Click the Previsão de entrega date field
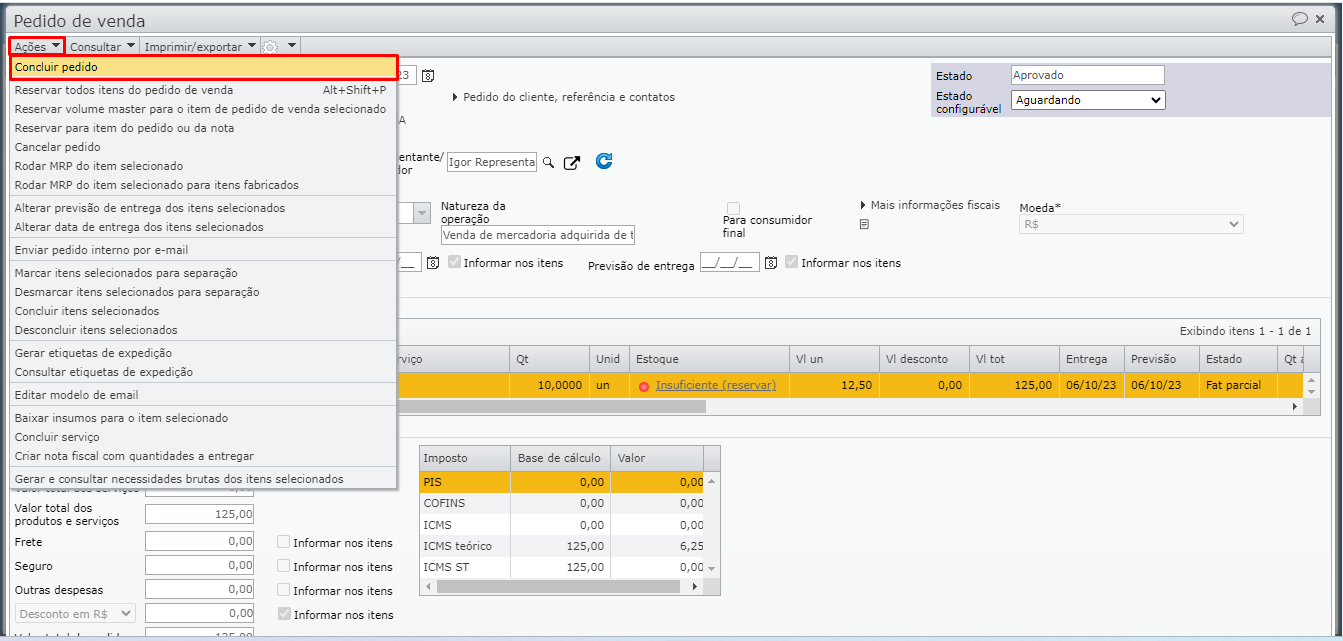1343x641 pixels. coord(730,263)
